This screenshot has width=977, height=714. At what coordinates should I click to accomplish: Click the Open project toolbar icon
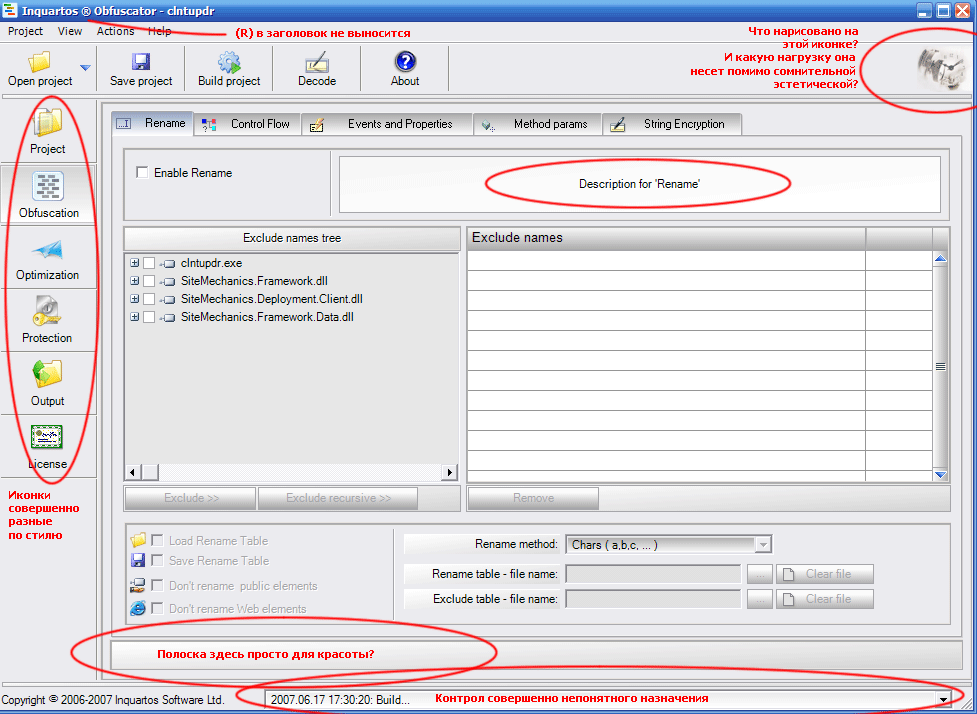[40, 62]
